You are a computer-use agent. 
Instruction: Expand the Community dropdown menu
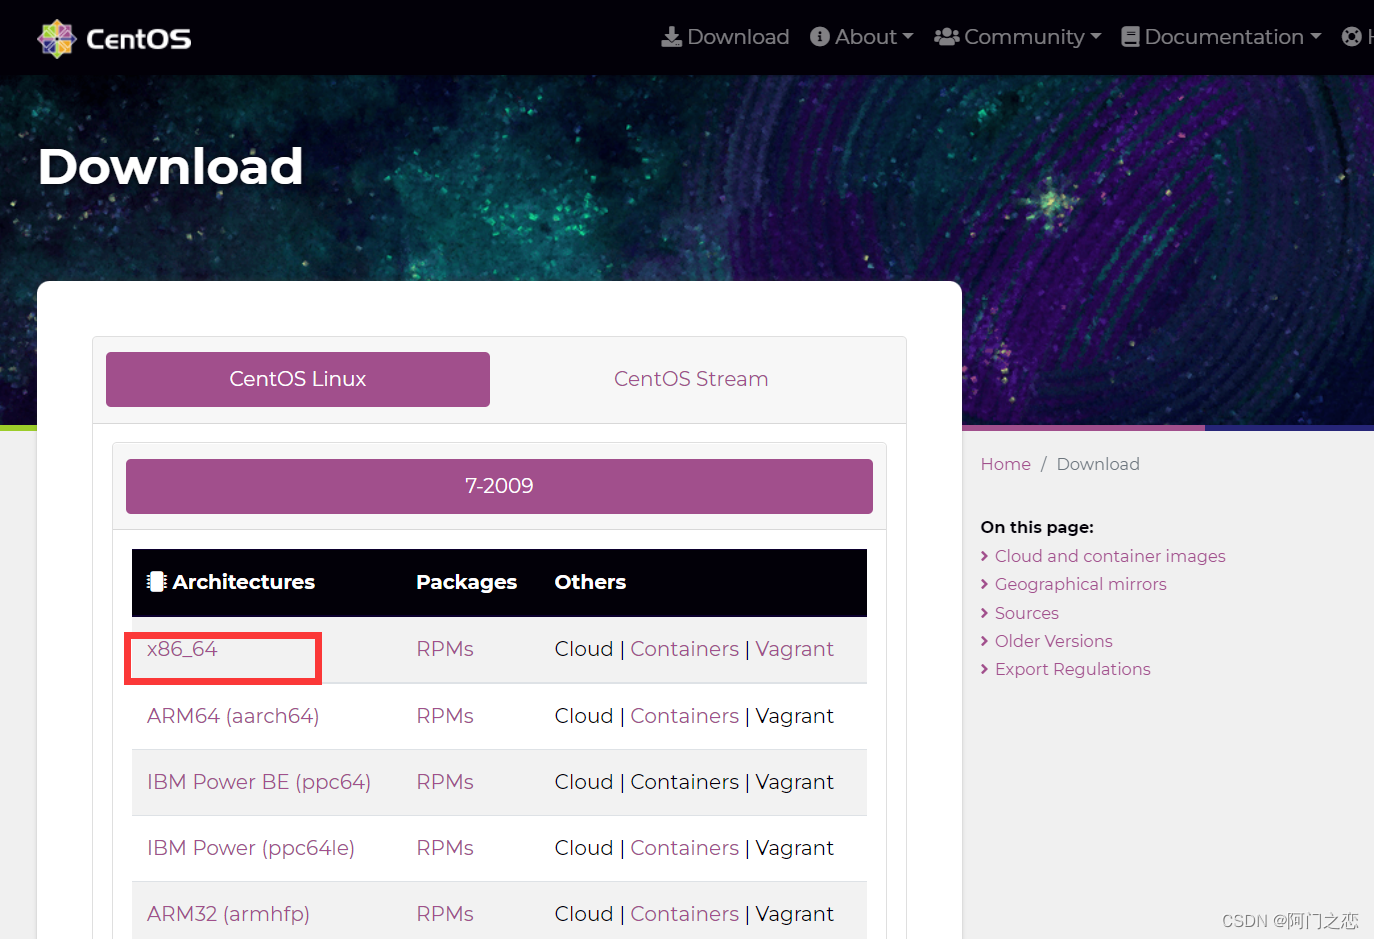(1017, 37)
